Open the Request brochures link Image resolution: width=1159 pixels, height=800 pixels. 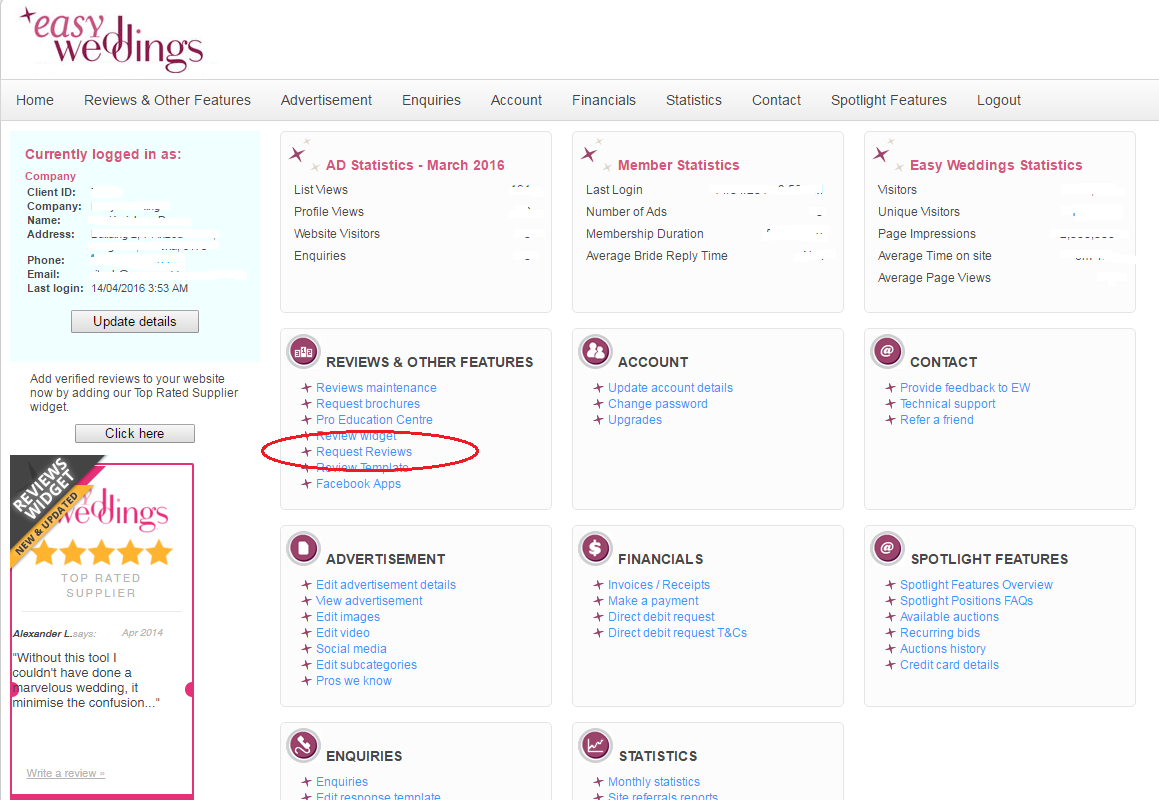point(368,404)
